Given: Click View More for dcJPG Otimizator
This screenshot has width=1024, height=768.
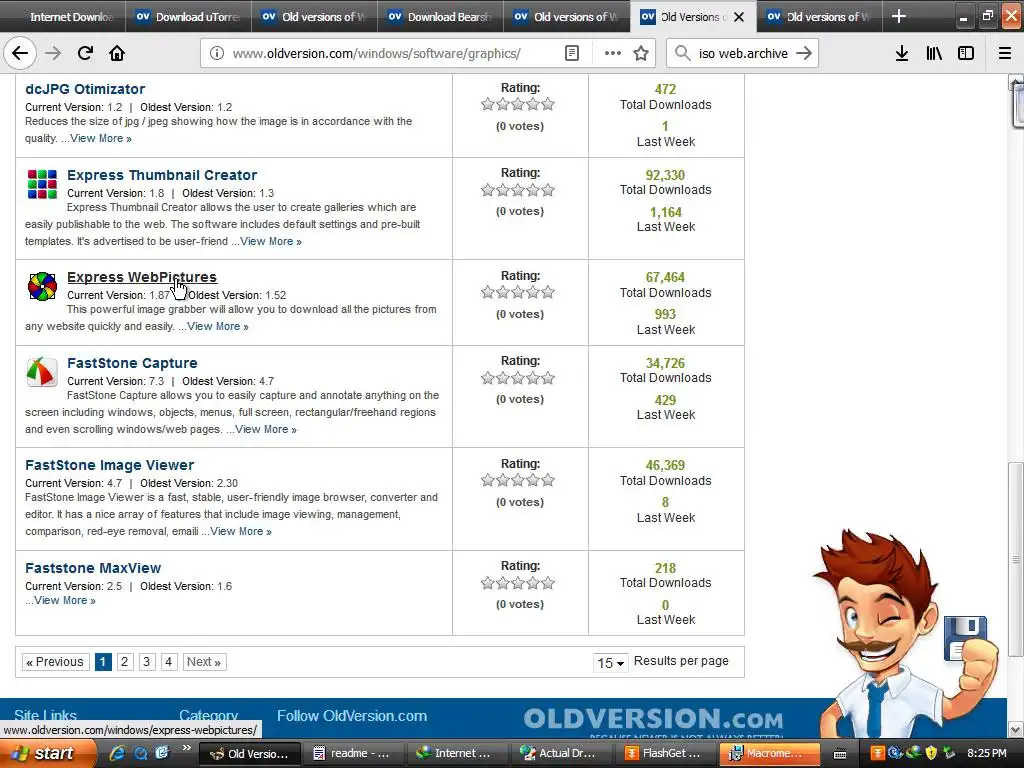Looking at the screenshot, I should (x=101, y=138).
